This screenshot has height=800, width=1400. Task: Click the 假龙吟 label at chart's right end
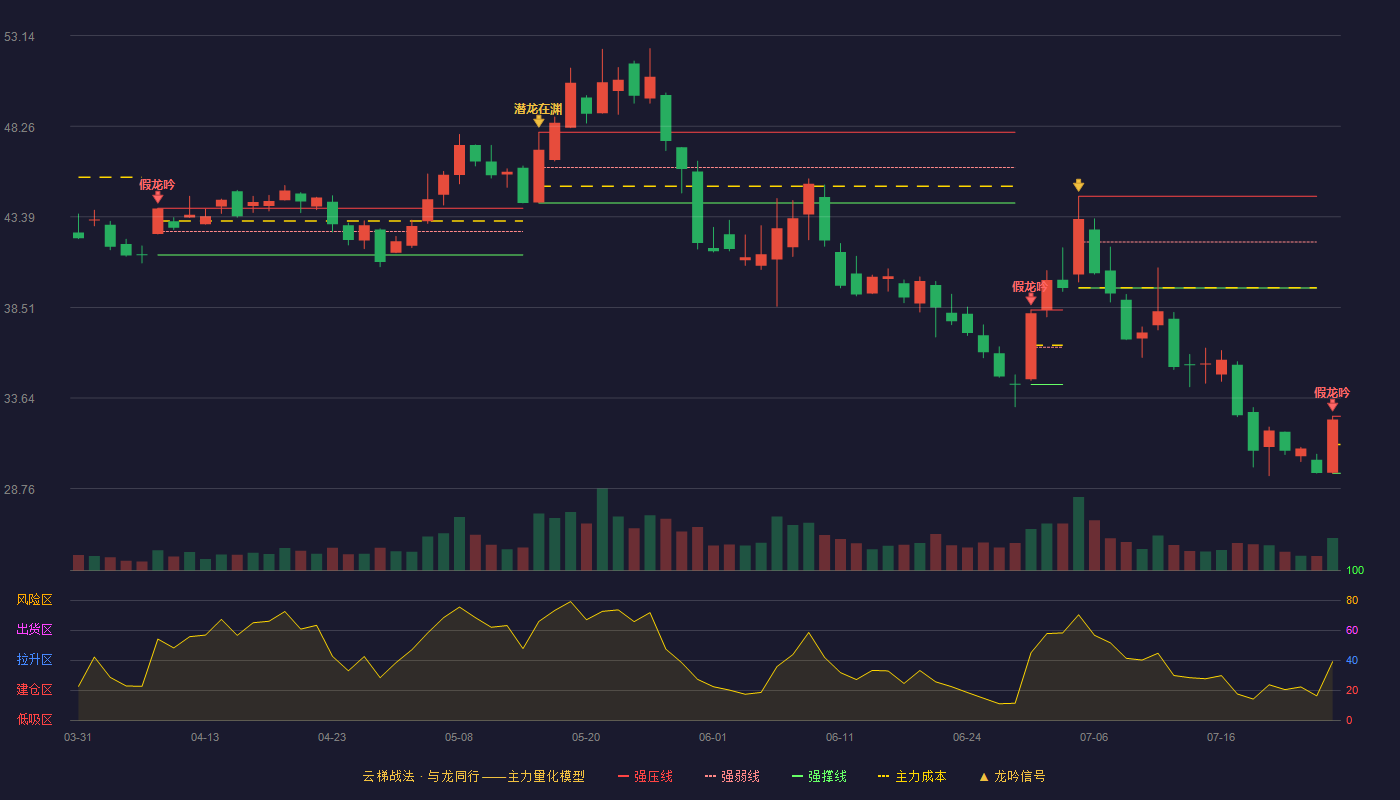pyautogui.click(x=1332, y=392)
